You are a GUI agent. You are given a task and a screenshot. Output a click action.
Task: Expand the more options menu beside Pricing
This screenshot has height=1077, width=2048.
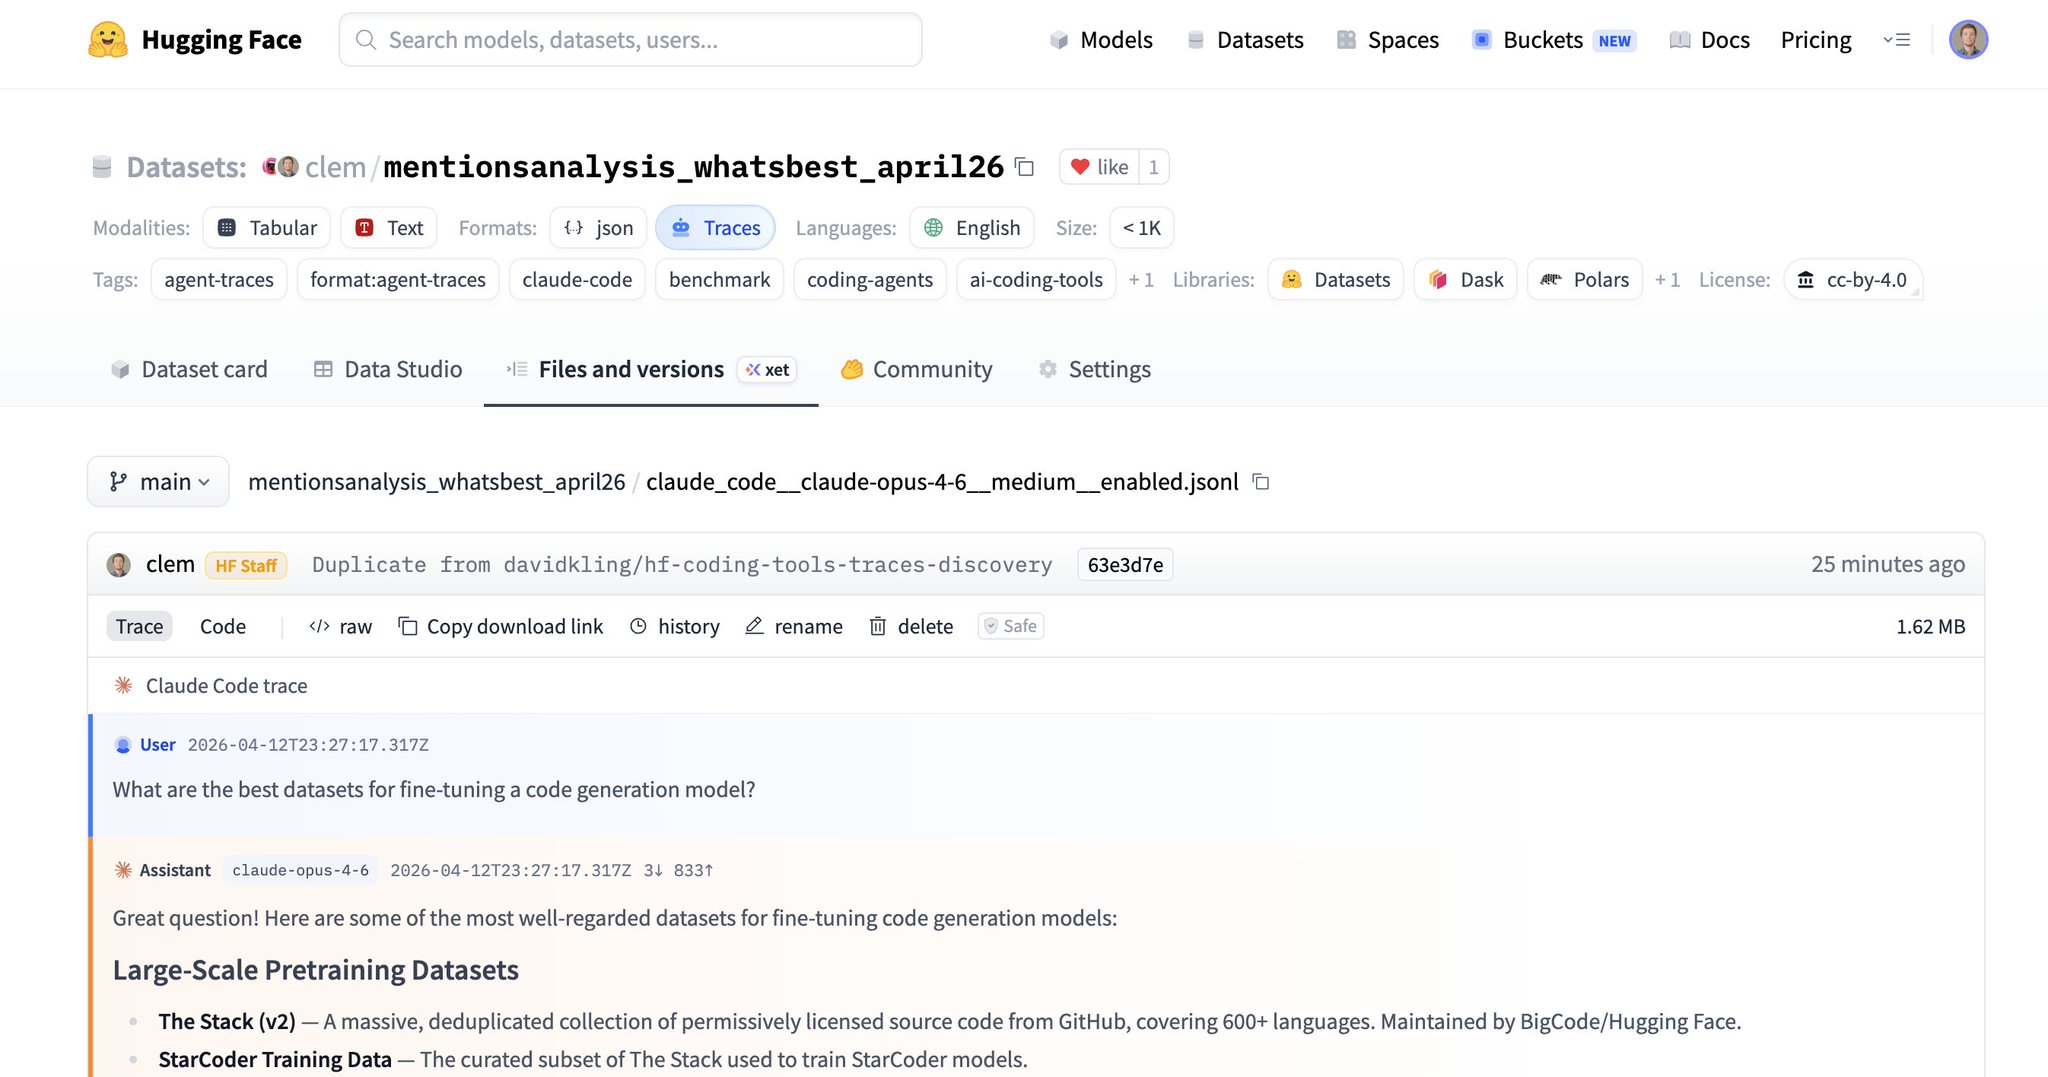1897,40
